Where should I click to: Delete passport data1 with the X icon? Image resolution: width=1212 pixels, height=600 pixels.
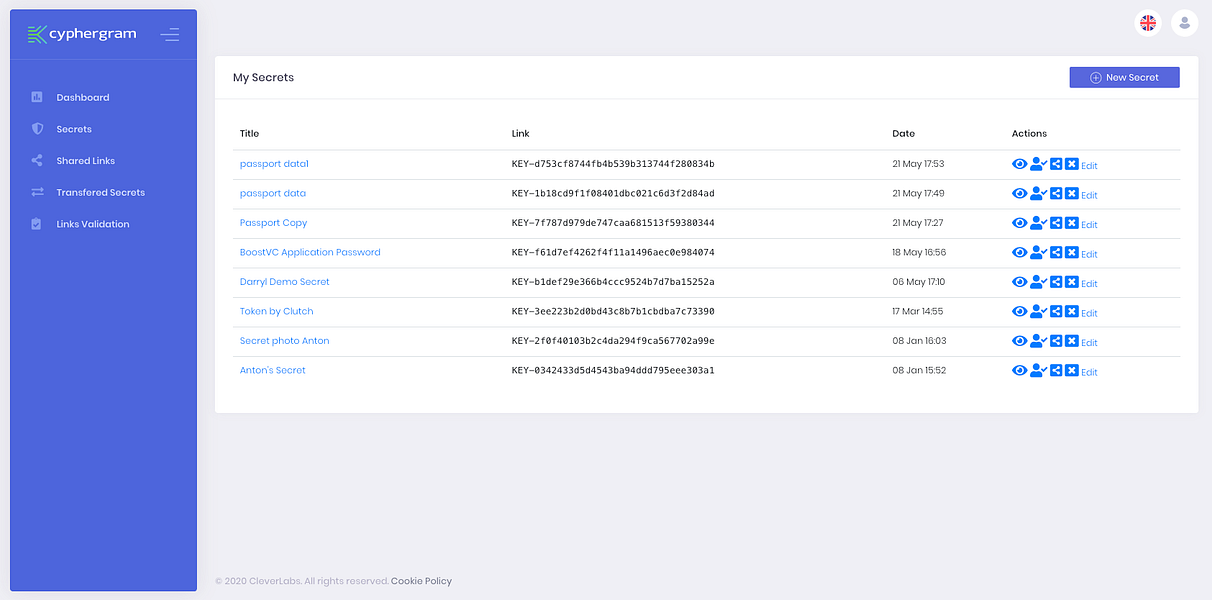[1072, 164]
